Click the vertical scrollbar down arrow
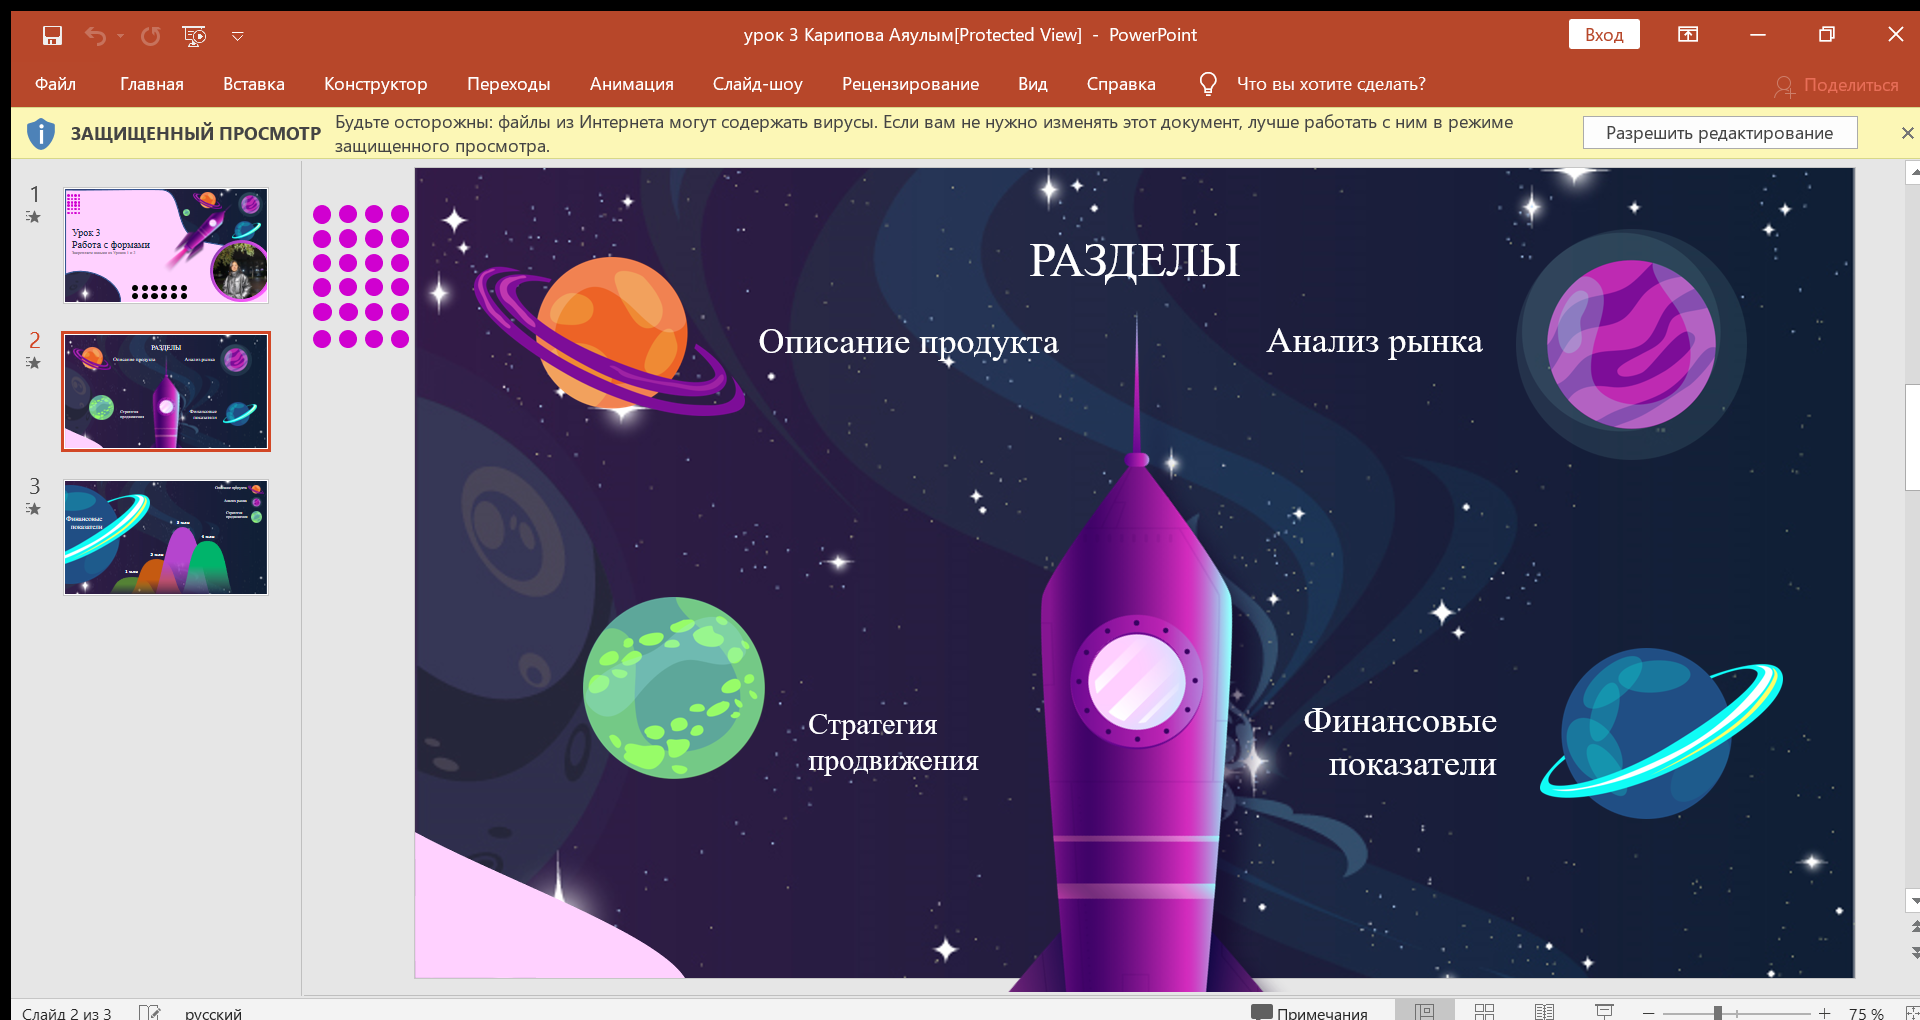1920x1020 pixels. click(x=1914, y=901)
